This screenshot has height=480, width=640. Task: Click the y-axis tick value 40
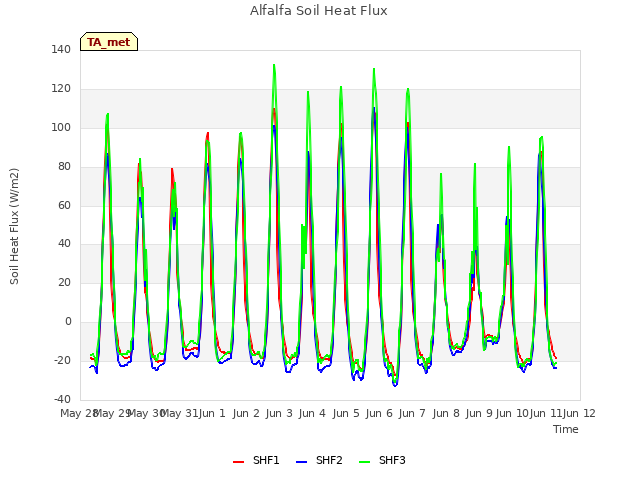pos(63,244)
